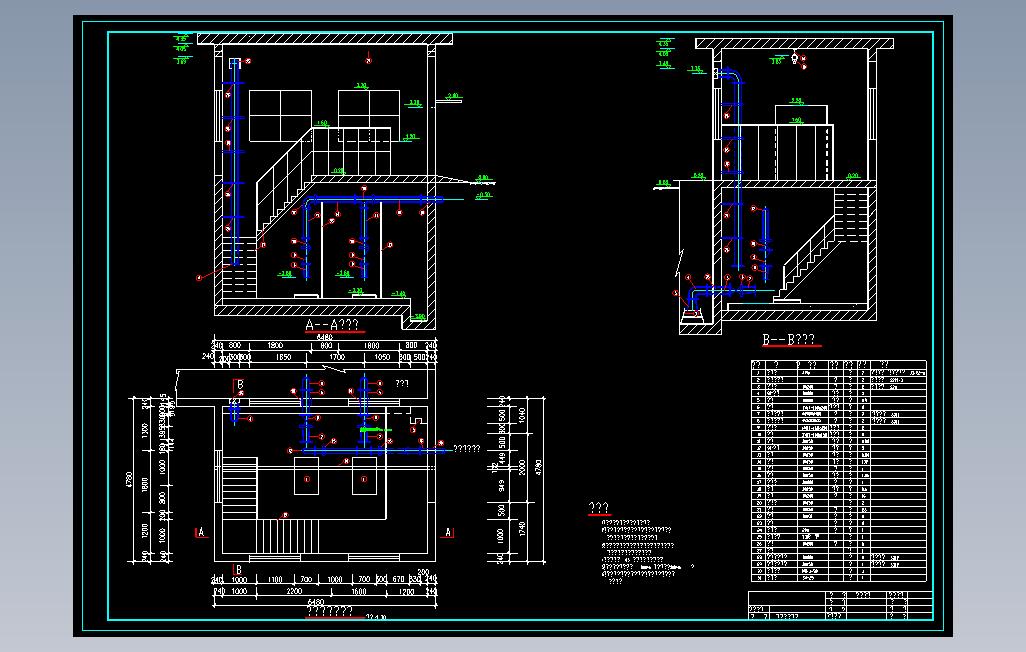Click the 1850 dimension above the plan

pyautogui.click(x=283, y=357)
